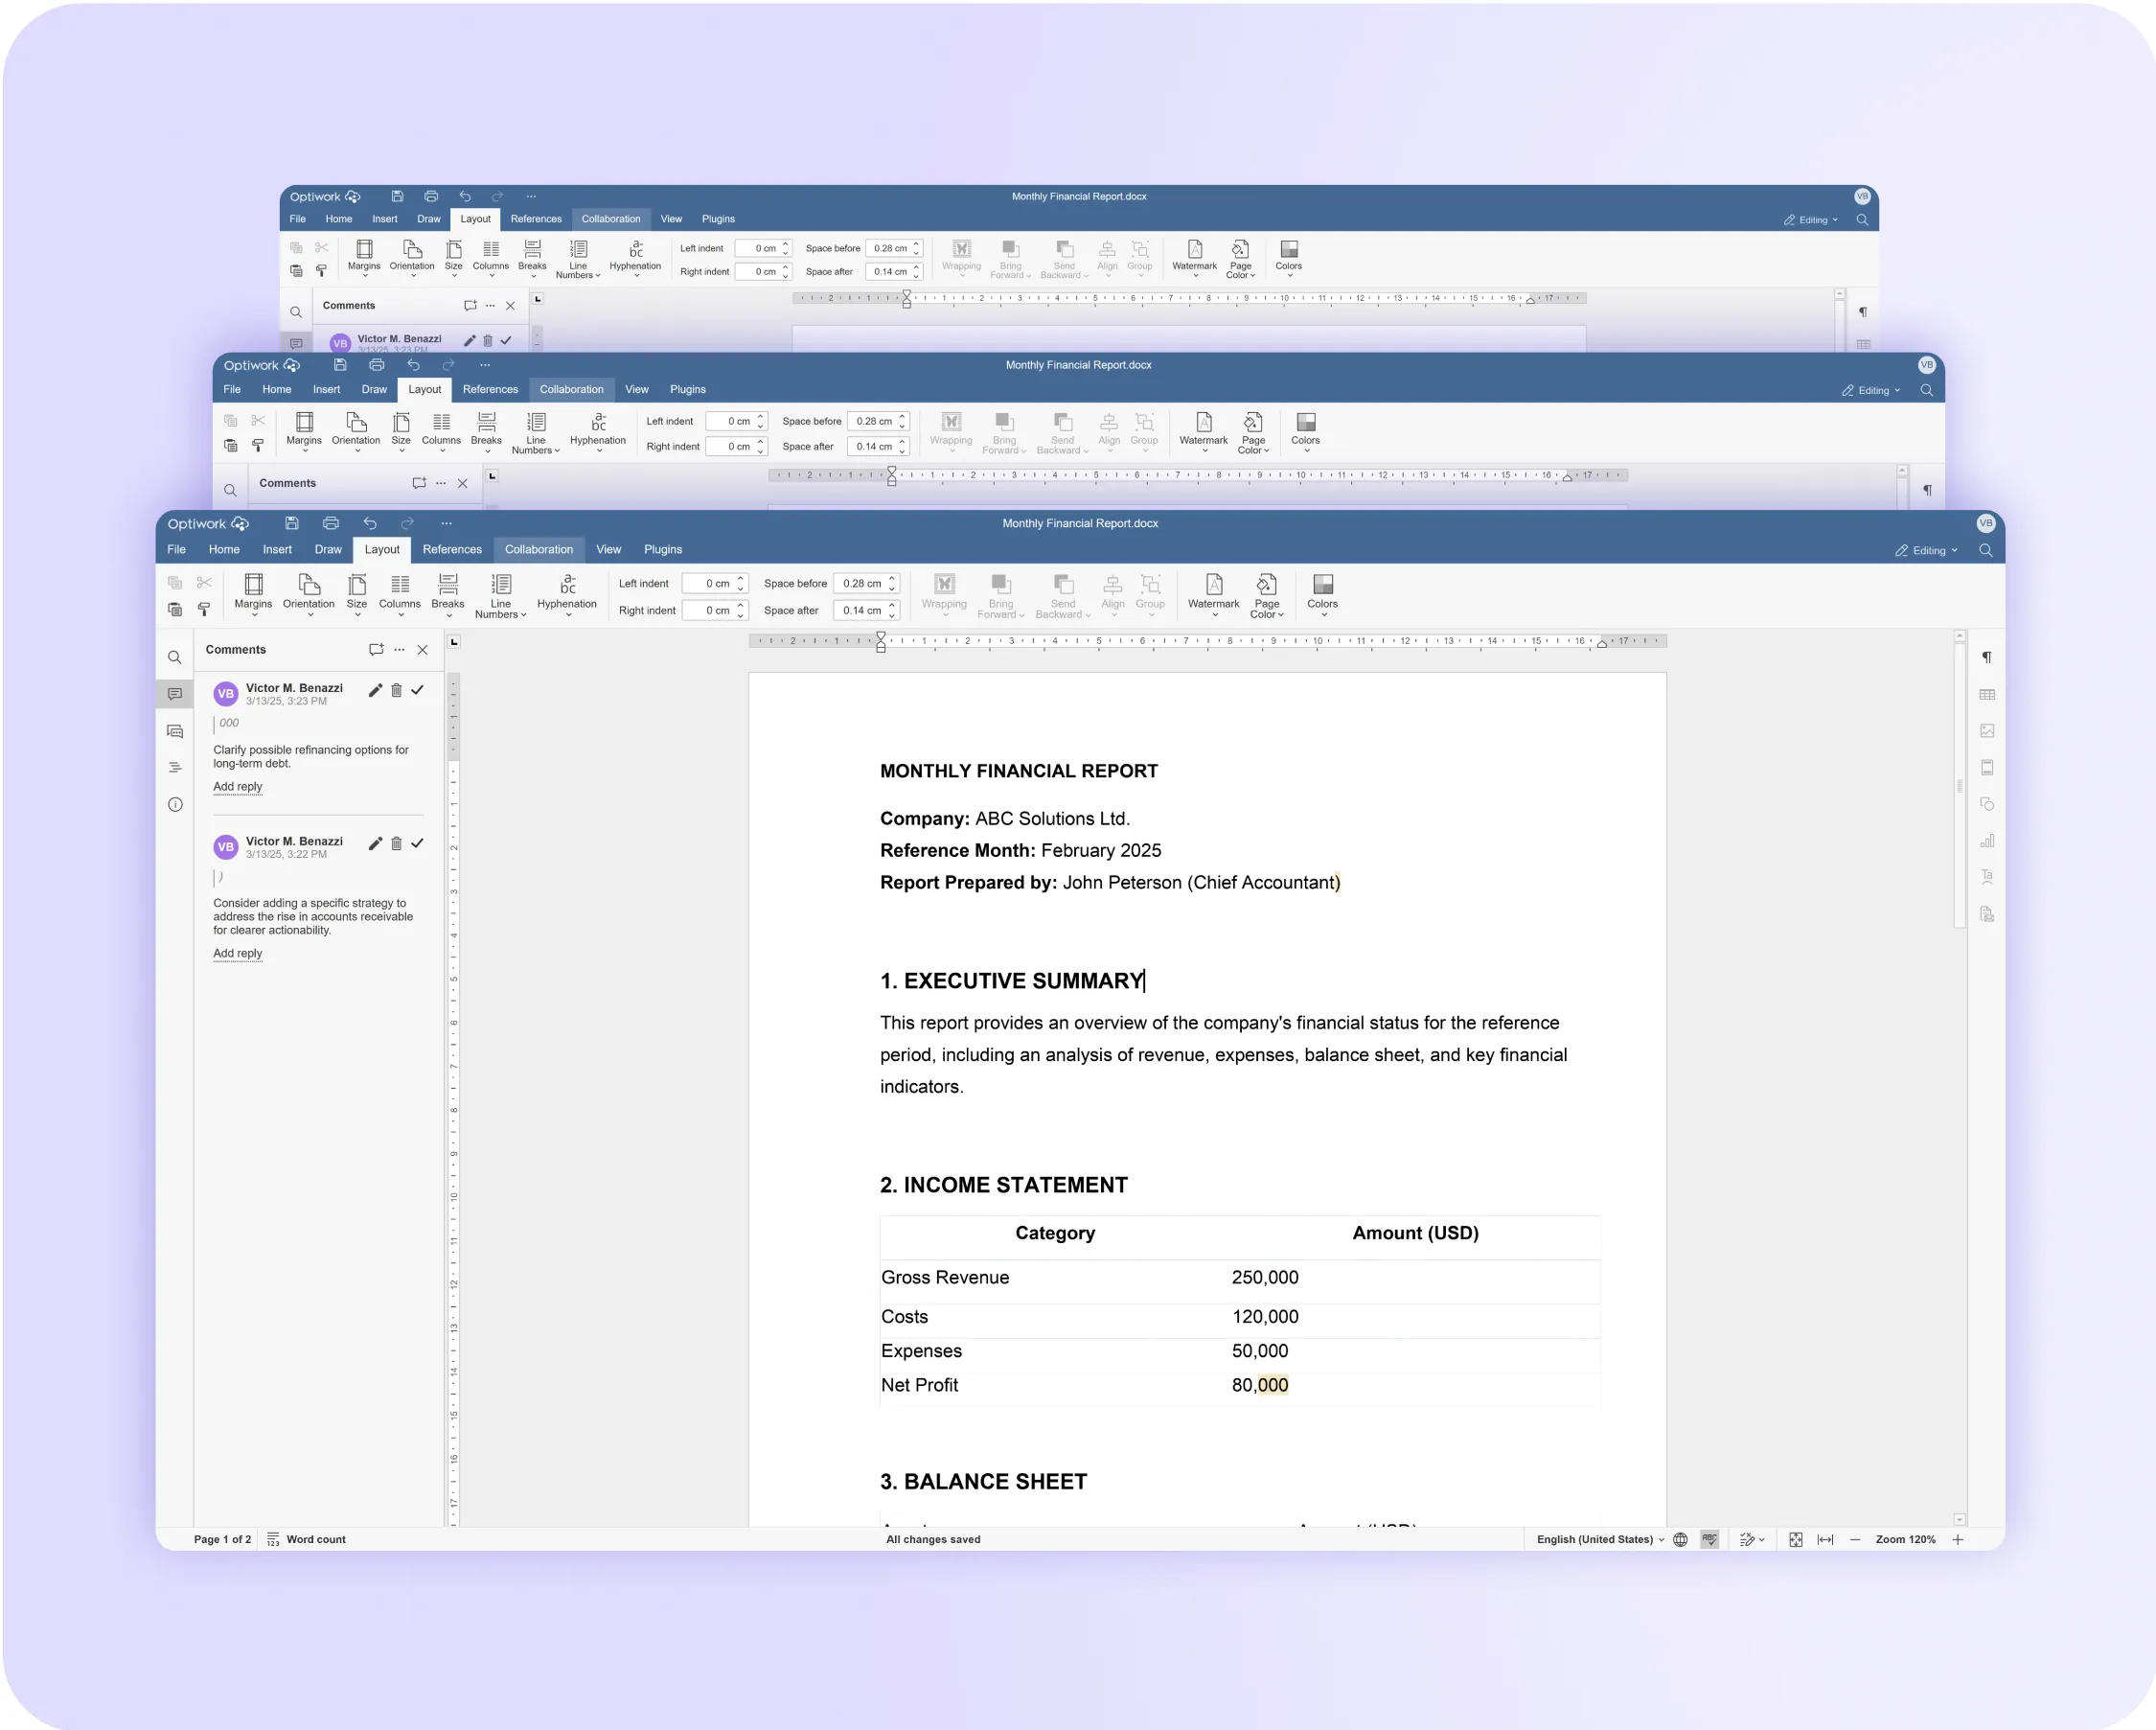The height and width of the screenshot is (1730, 2156).
Task: Click the Space before field in front window
Action: click(x=866, y=583)
